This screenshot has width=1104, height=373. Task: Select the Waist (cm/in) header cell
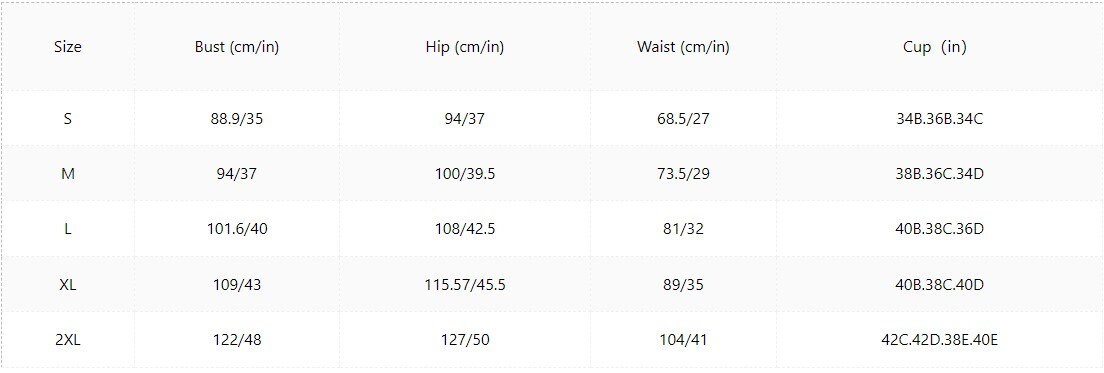683,47
